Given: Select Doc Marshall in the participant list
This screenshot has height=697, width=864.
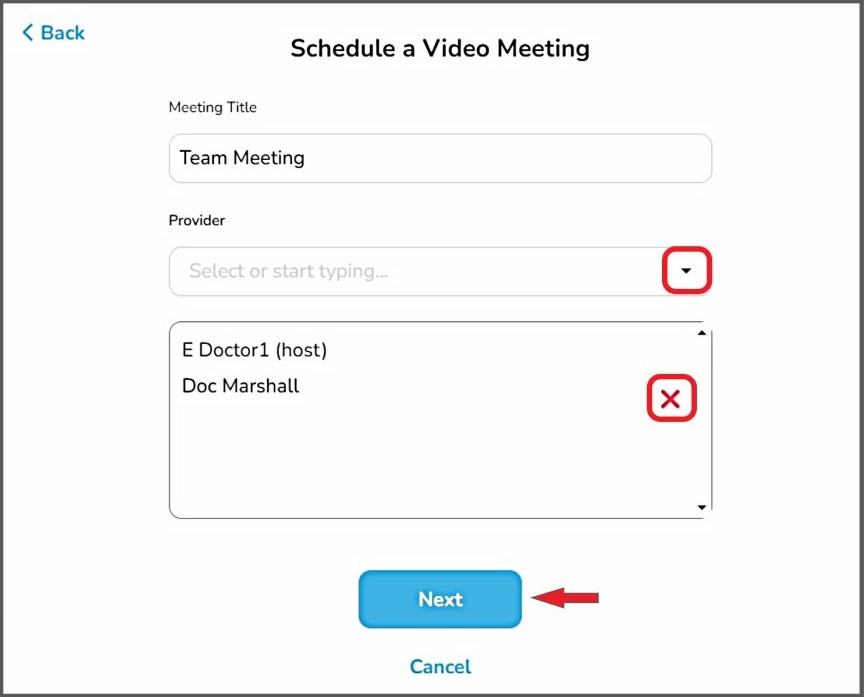Looking at the screenshot, I should tap(240, 385).
